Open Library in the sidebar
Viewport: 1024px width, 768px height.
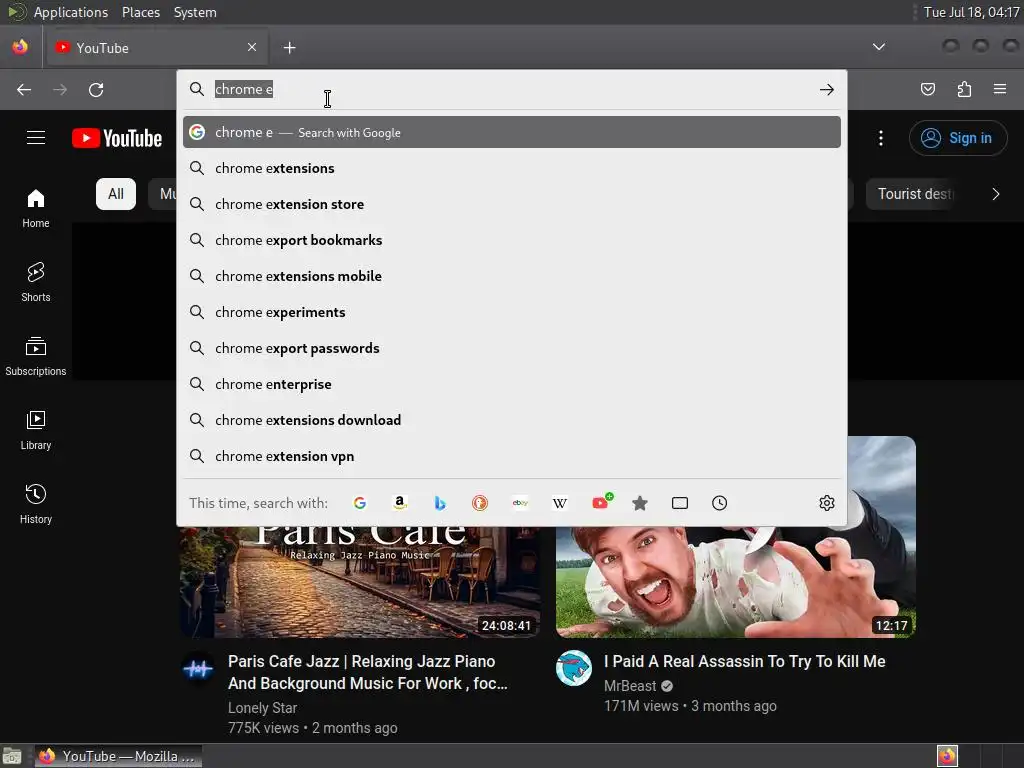point(36,430)
